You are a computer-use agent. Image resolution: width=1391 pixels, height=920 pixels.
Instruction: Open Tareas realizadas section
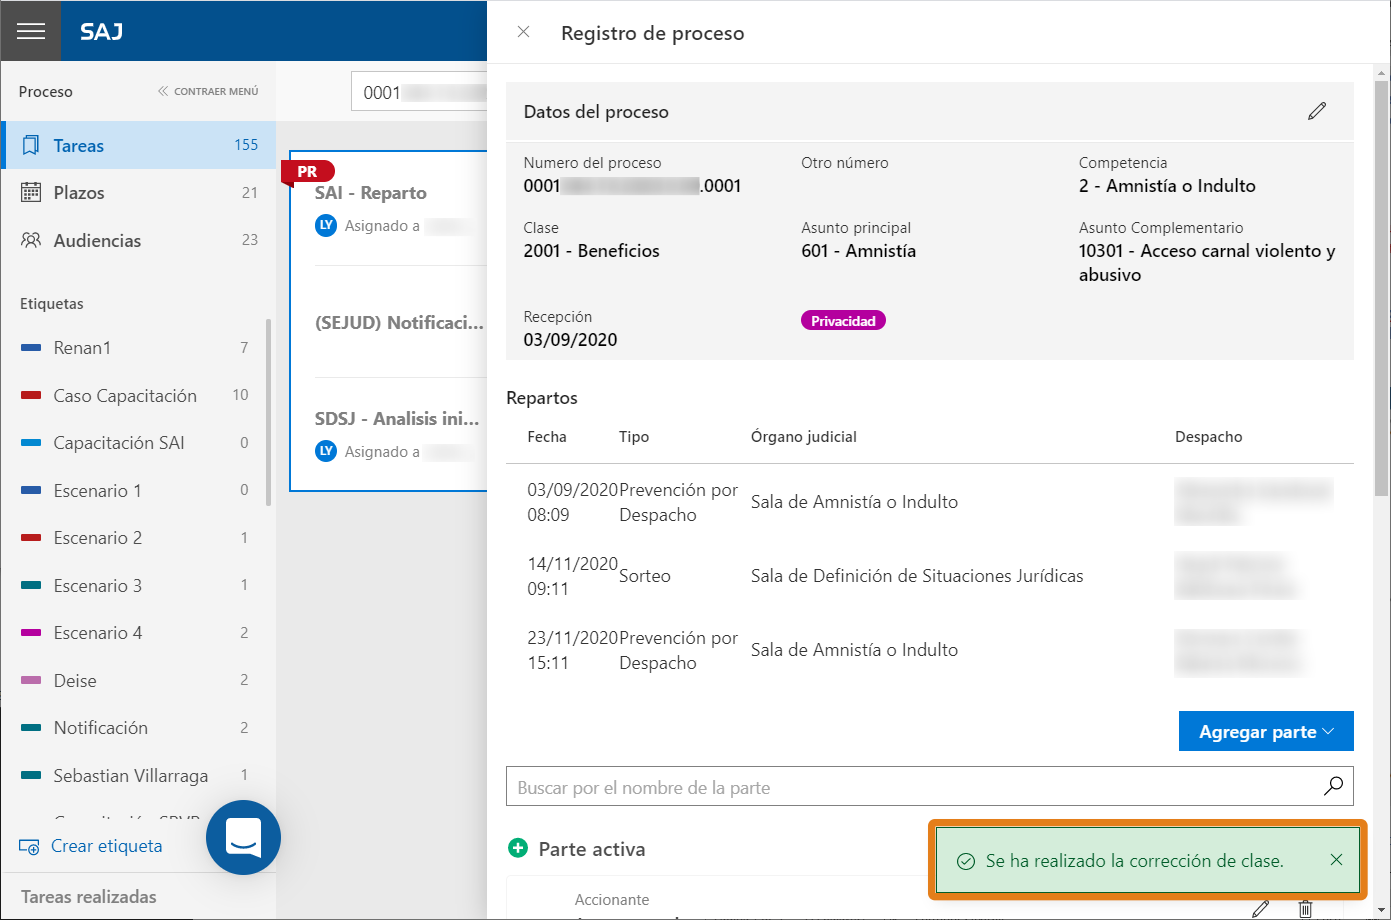point(89,897)
